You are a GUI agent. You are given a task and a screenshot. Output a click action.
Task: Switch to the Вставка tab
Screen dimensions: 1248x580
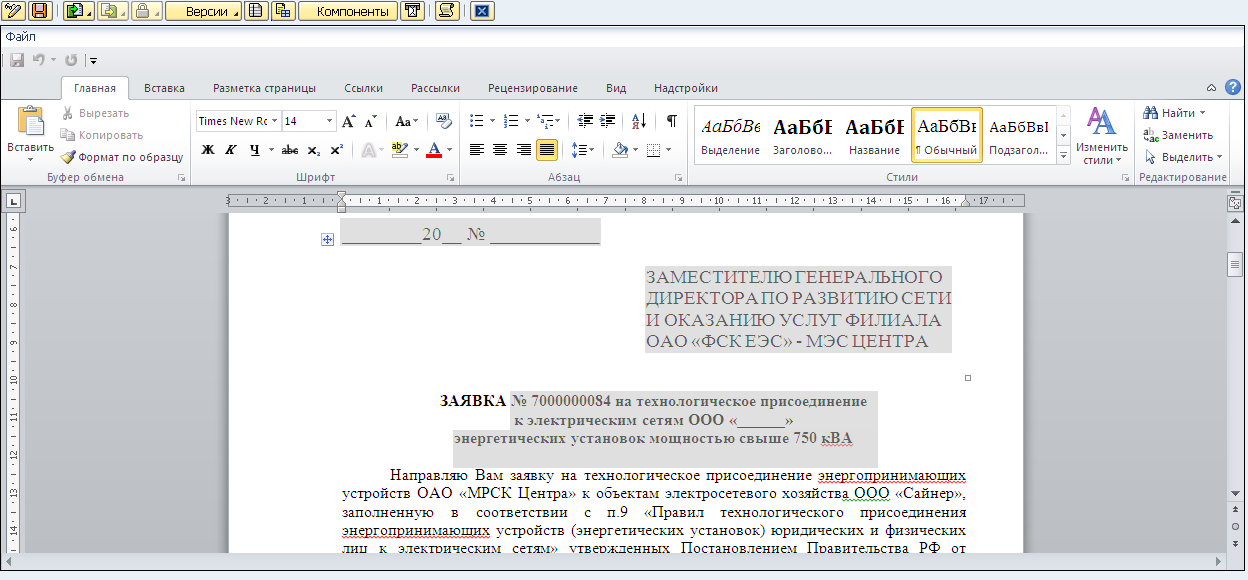point(164,88)
